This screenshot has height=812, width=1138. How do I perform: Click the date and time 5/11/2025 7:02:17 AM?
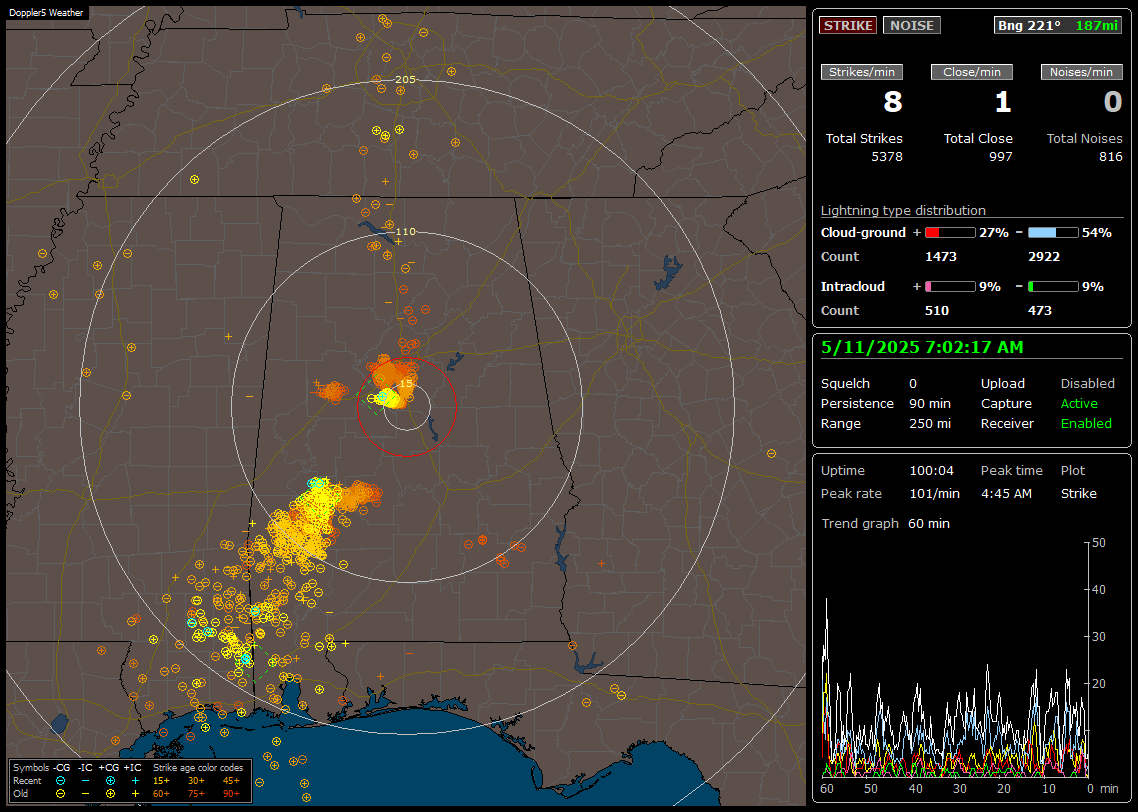922,348
